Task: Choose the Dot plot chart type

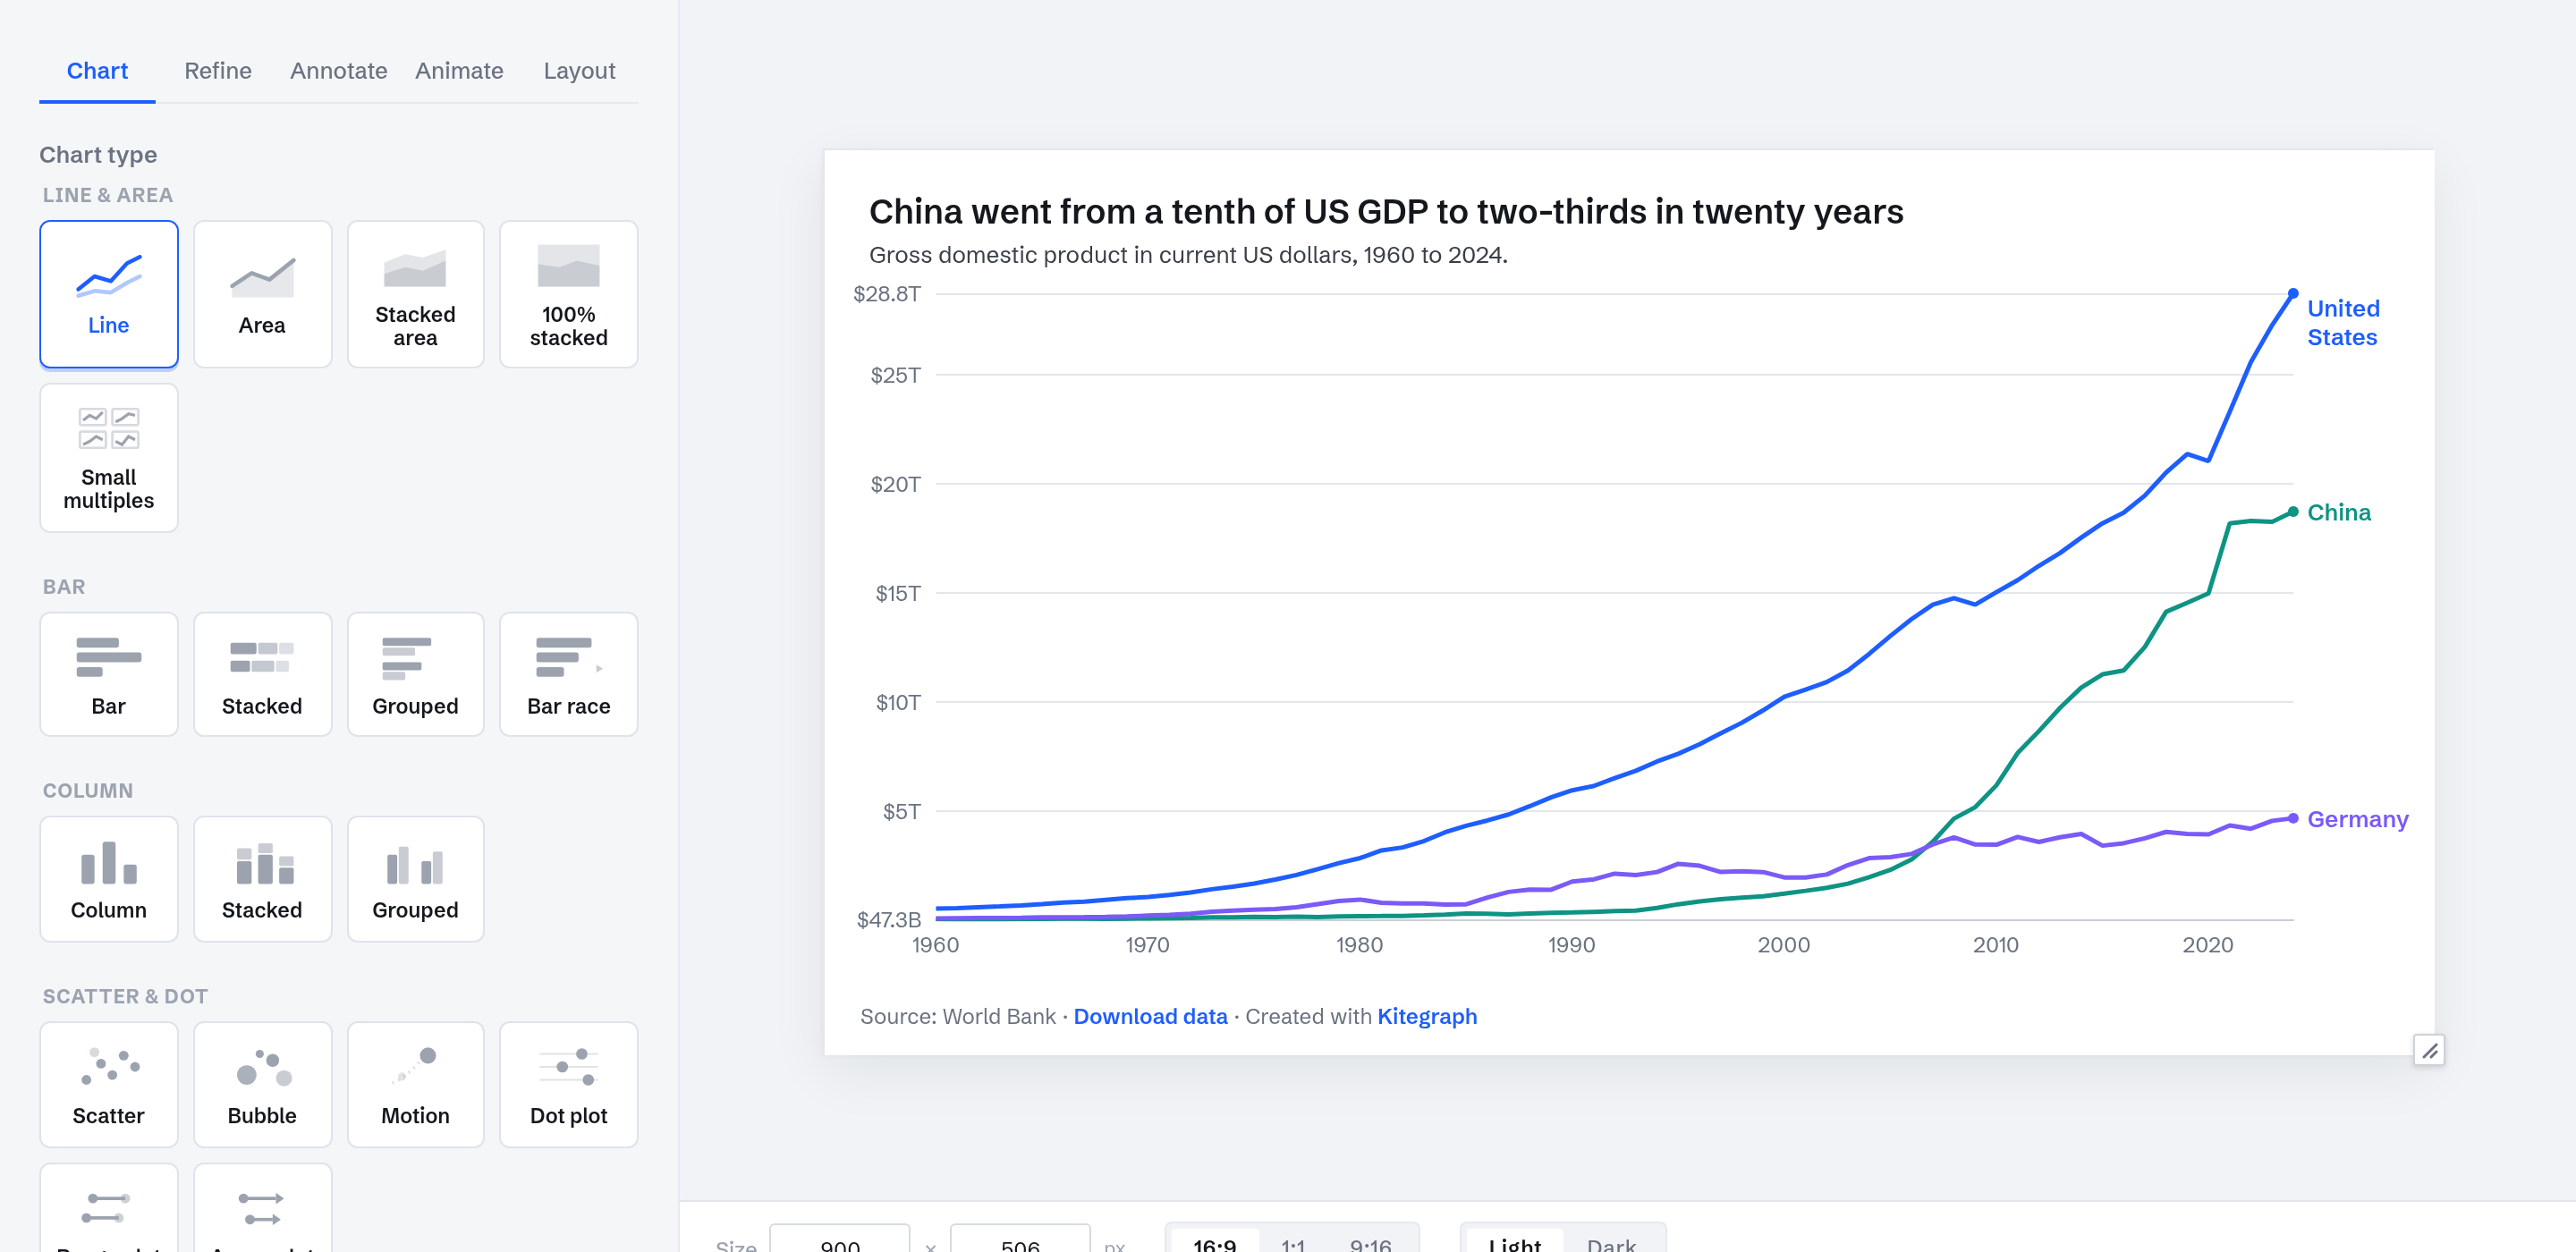Action: [x=568, y=1084]
